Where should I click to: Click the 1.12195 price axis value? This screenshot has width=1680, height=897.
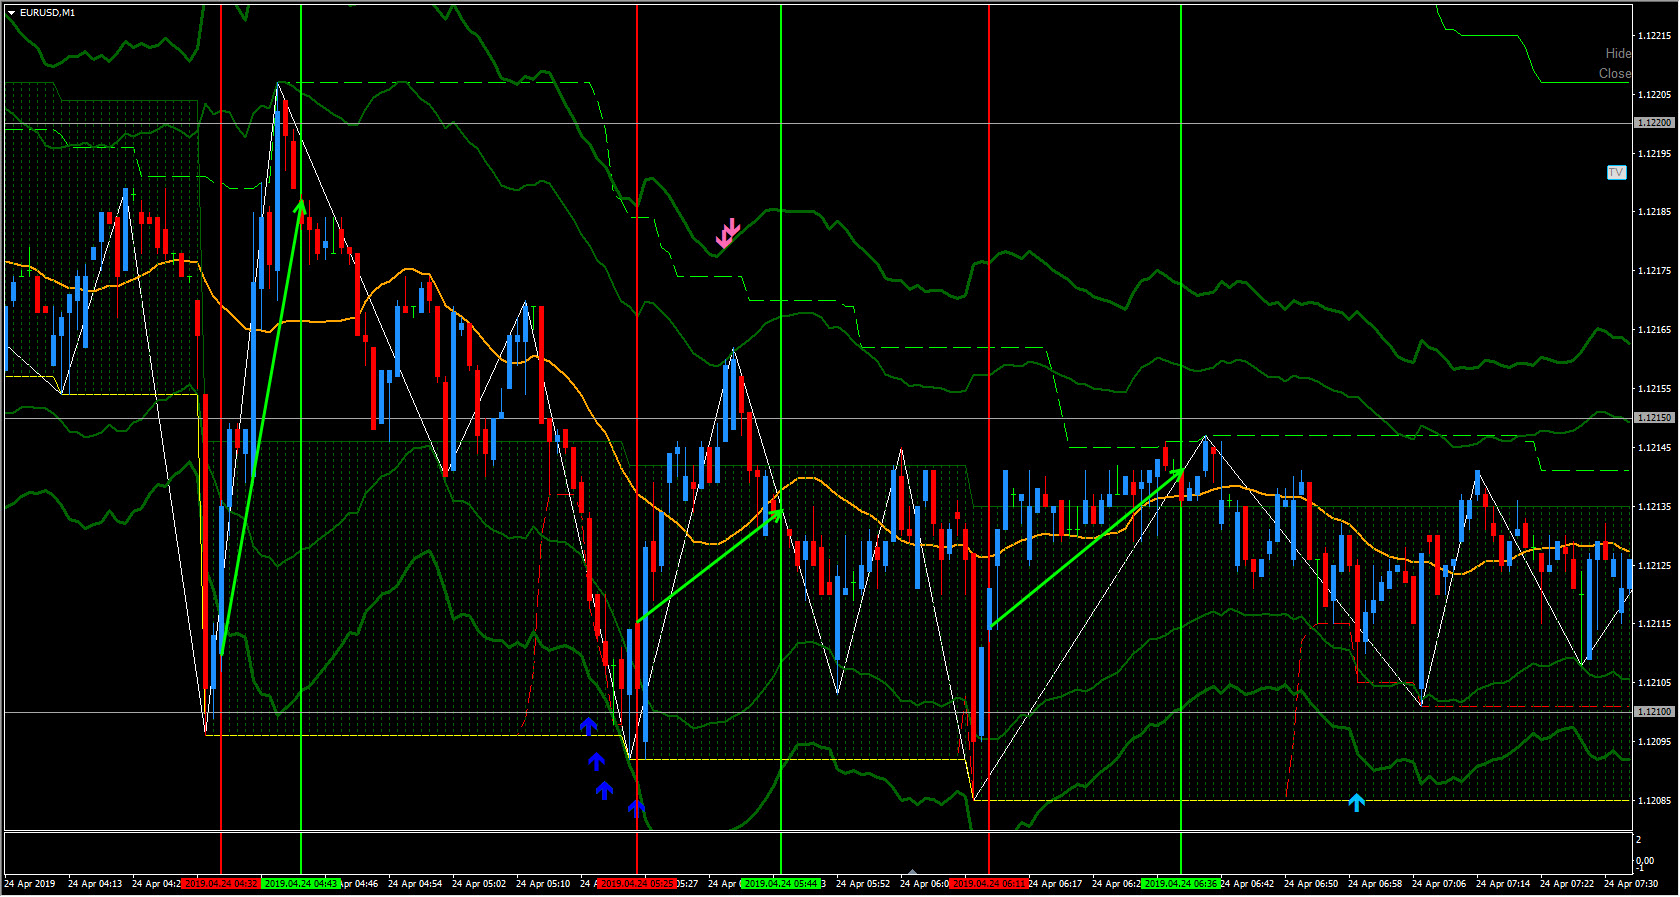click(x=1654, y=154)
